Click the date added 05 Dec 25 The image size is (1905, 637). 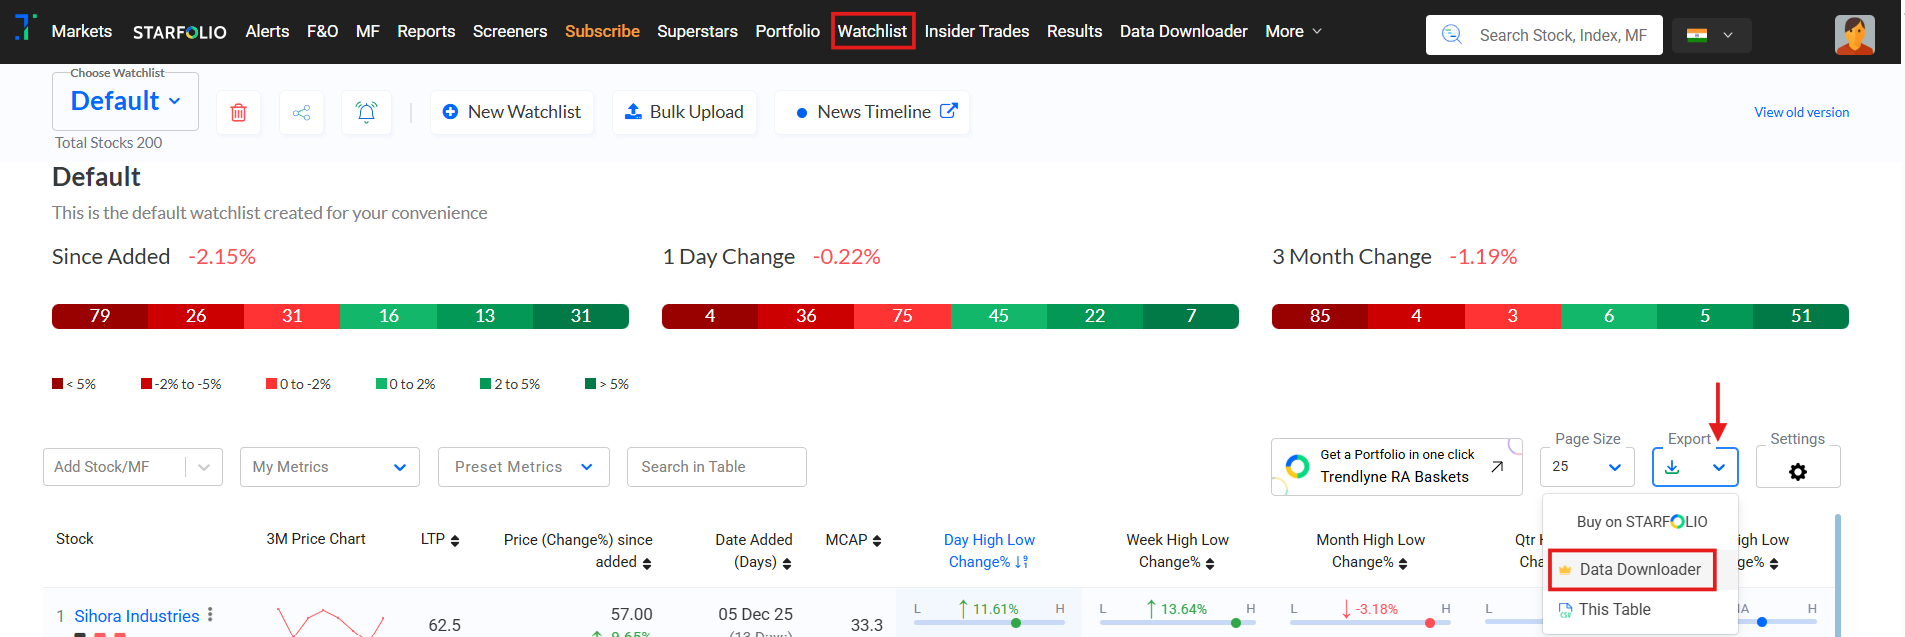(755, 614)
